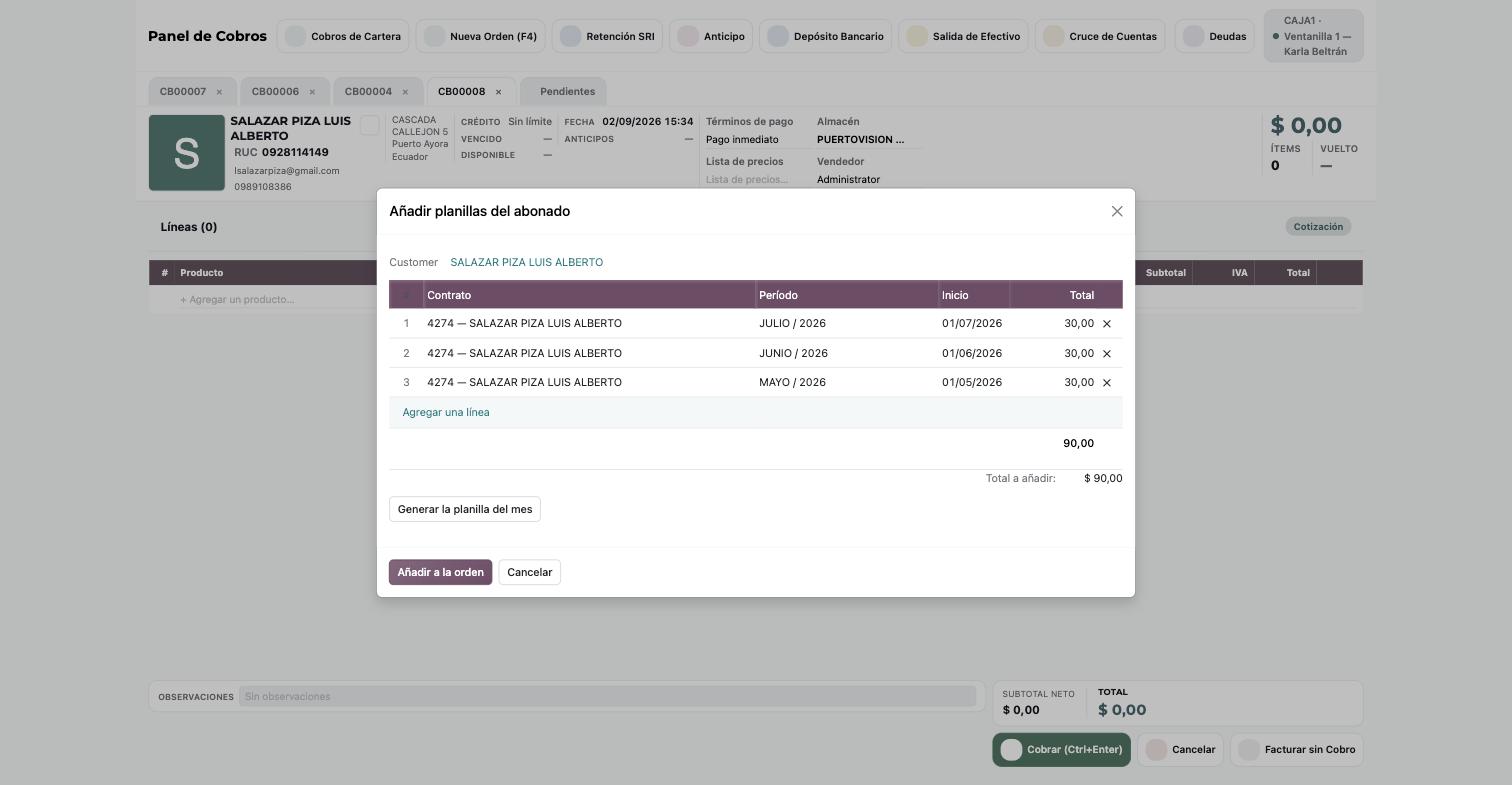The height and width of the screenshot is (785, 1512).
Task: Click the Cruce de Cuentas icon
Action: (x=1053, y=36)
